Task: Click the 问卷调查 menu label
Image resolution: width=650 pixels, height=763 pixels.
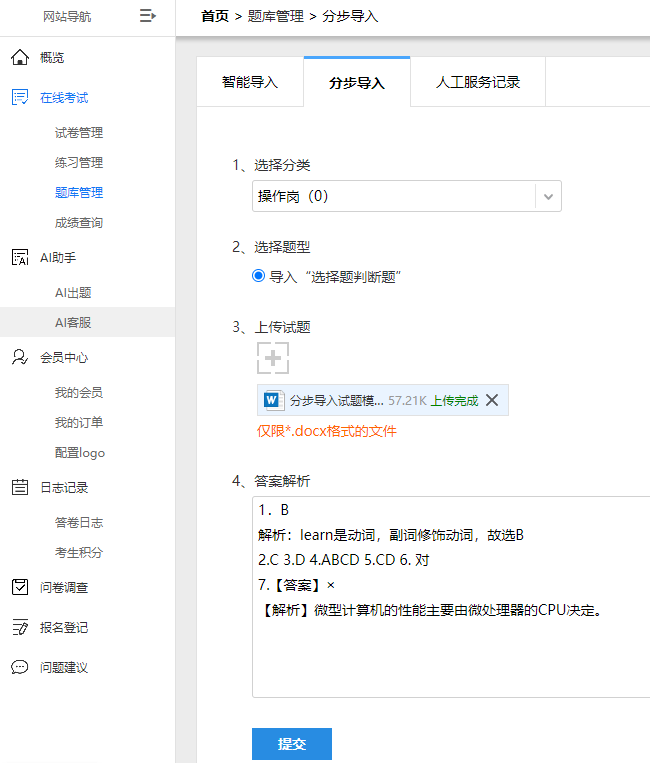Action: point(64,587)
